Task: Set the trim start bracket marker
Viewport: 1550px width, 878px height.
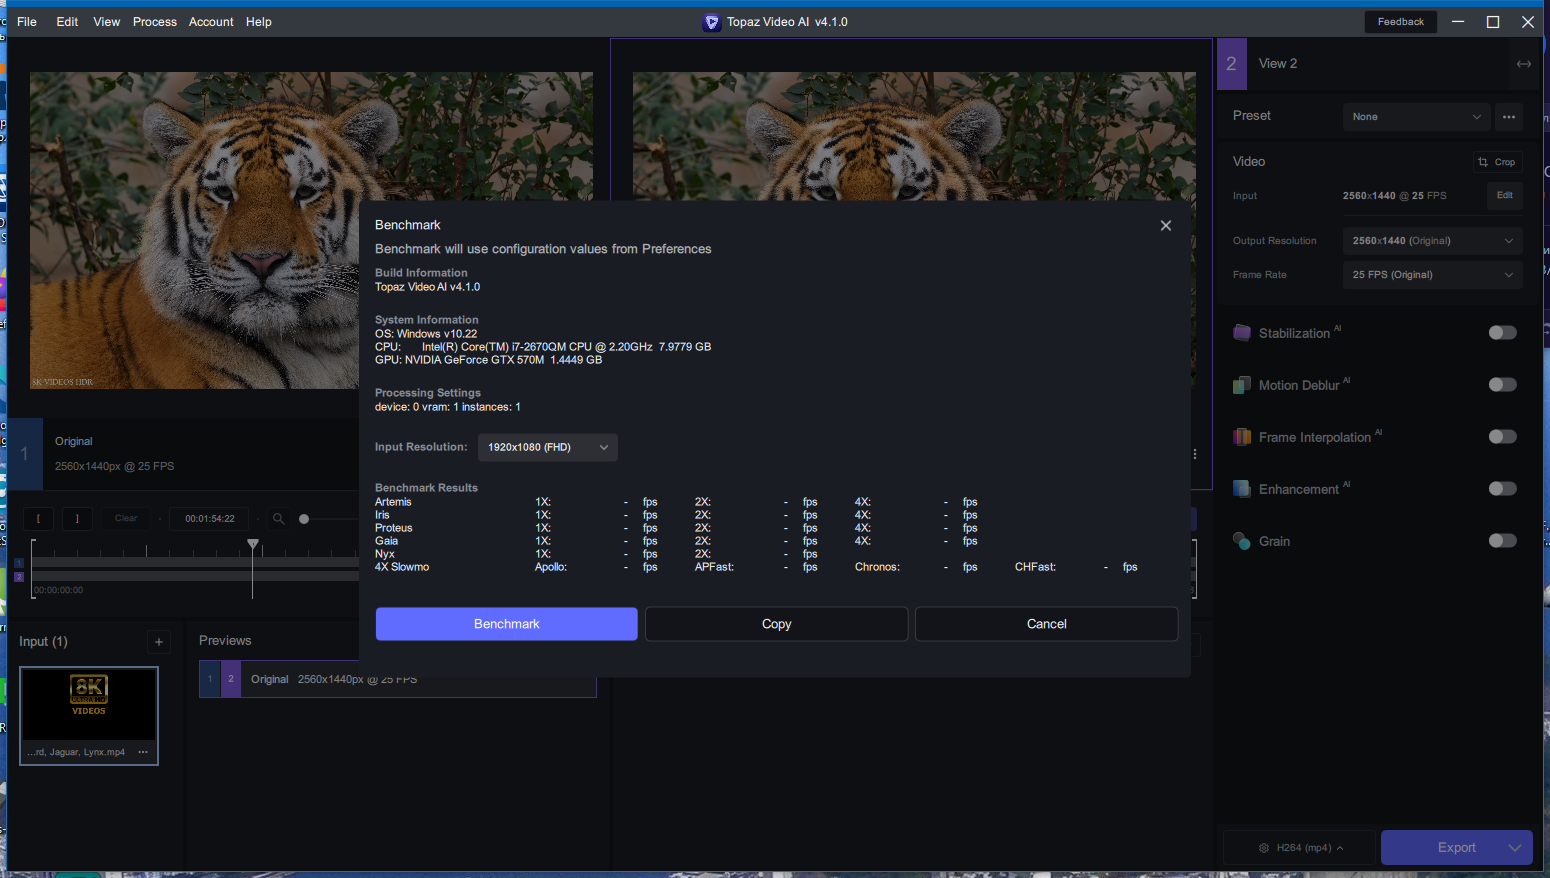Action: (x=39, y=518)
